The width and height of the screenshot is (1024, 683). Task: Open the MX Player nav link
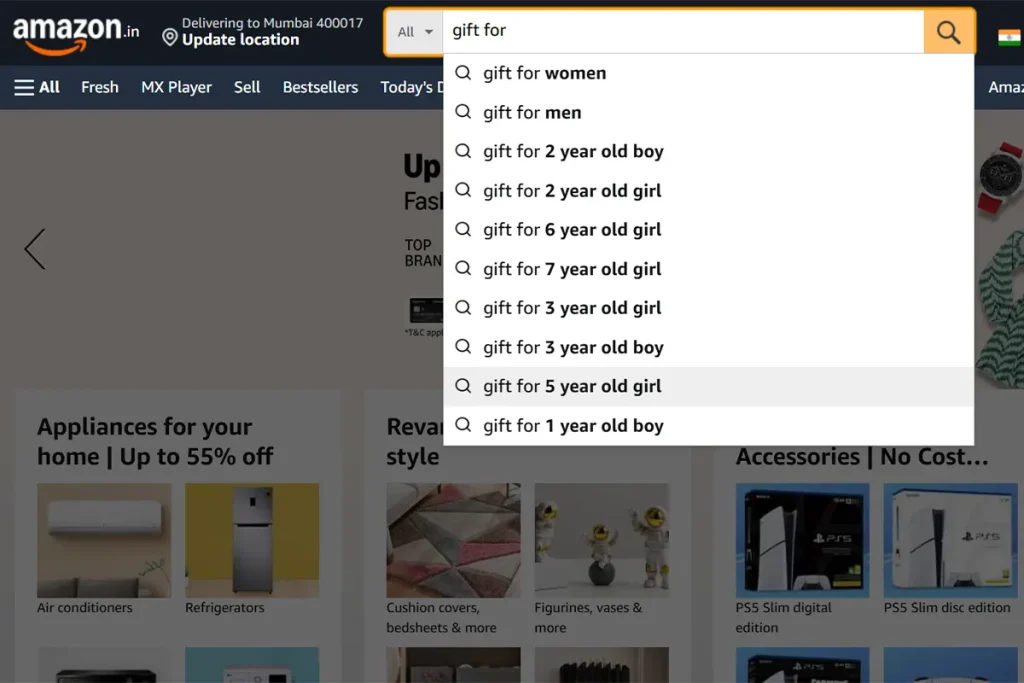[x=176, y=87]
